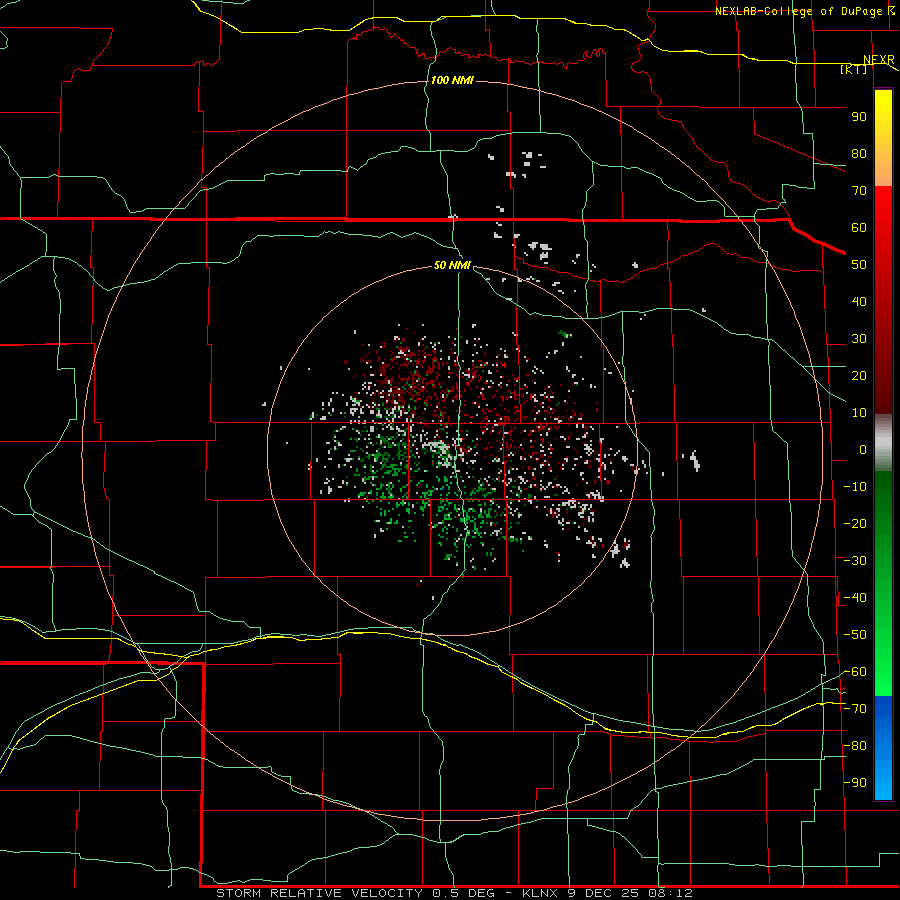Click "STORM RELATIVE VELOCITY" in the bottom caption
Image resolution: width=900 pixels, height=900 pixels.
319,893
